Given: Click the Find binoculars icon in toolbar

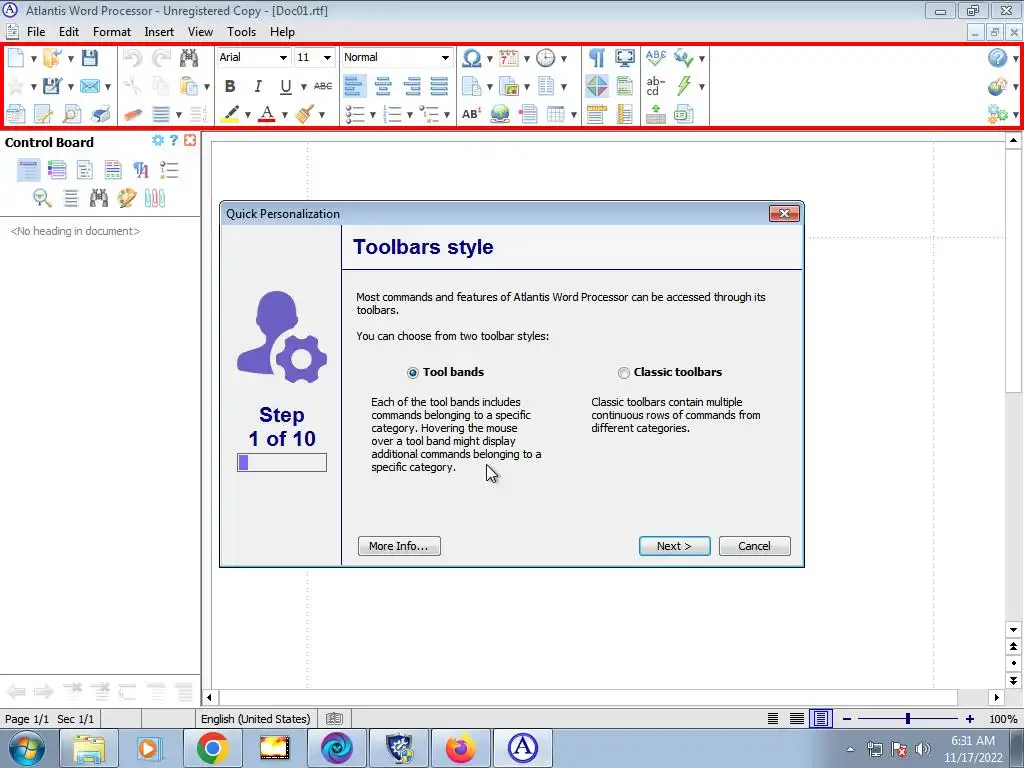Looking at the screenshot, I should click(x=189, y=57).
